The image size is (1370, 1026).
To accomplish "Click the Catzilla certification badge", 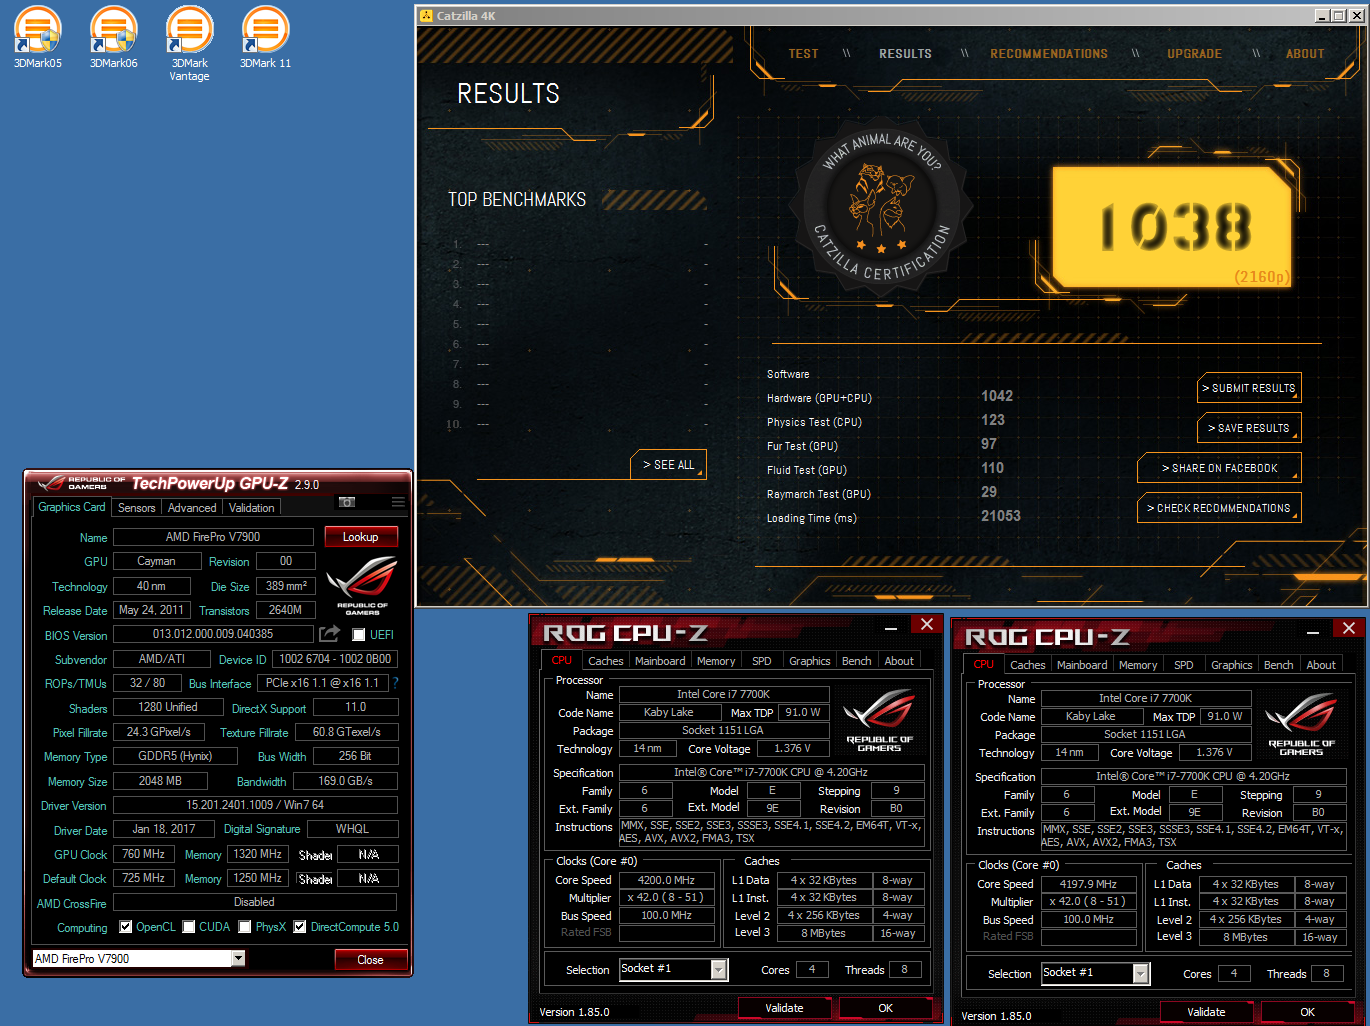I will point(881,207).
